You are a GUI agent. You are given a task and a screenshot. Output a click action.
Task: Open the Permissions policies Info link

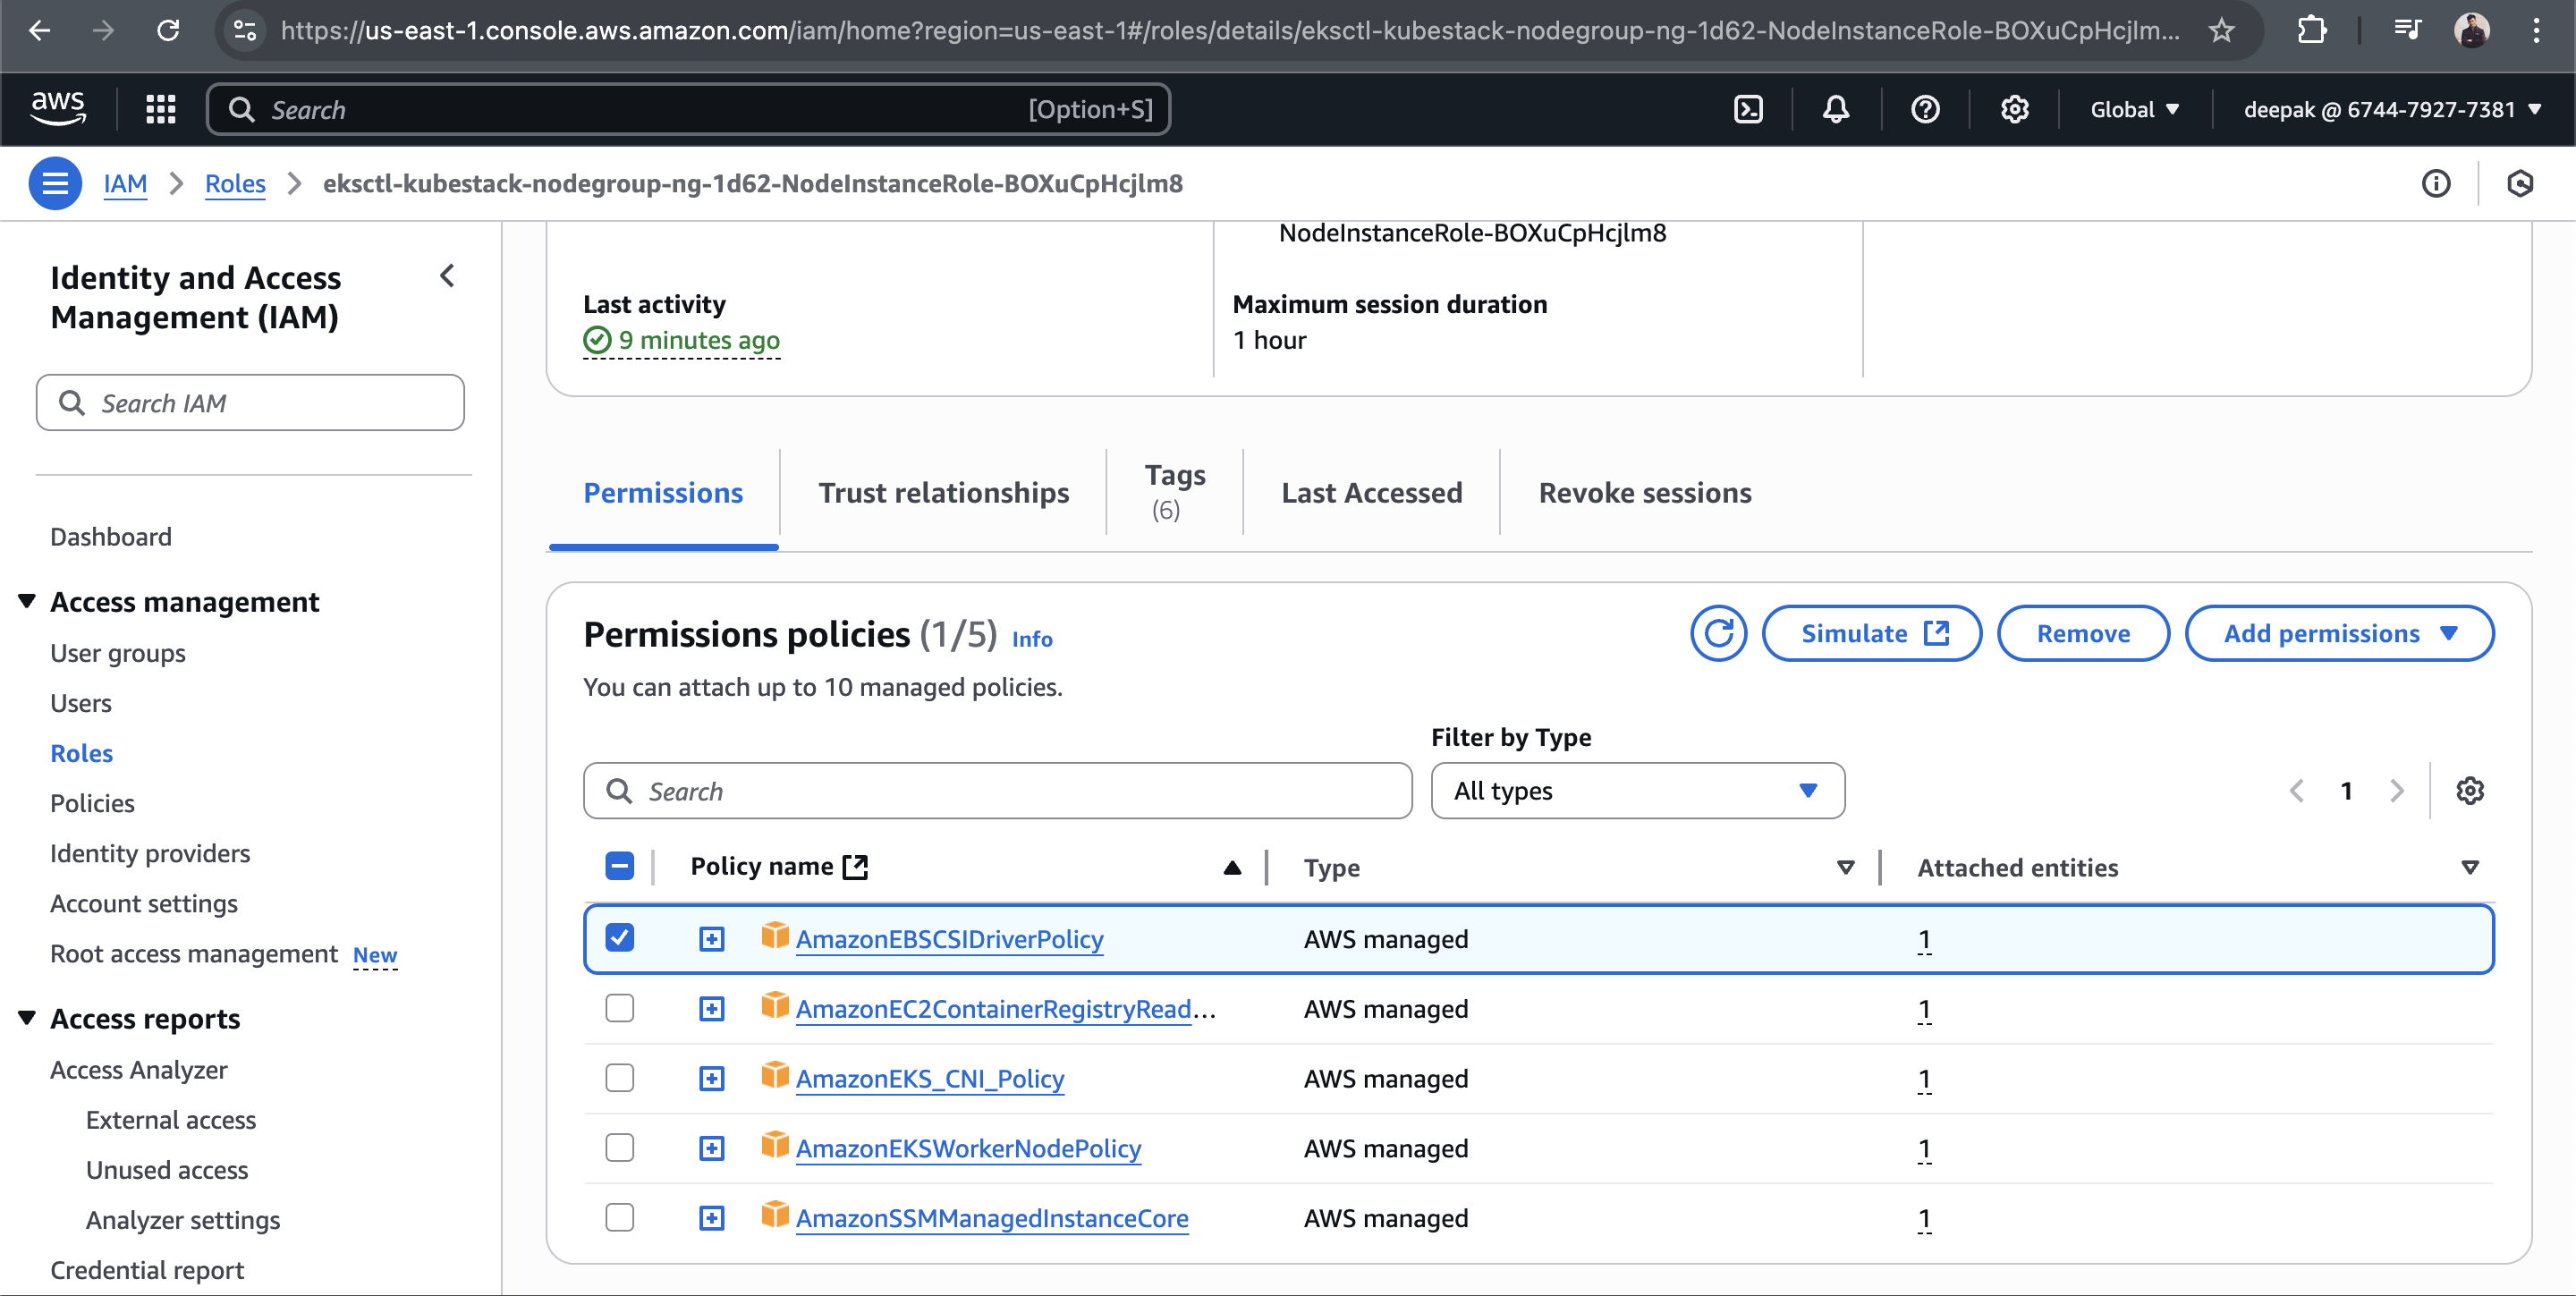1031,639
